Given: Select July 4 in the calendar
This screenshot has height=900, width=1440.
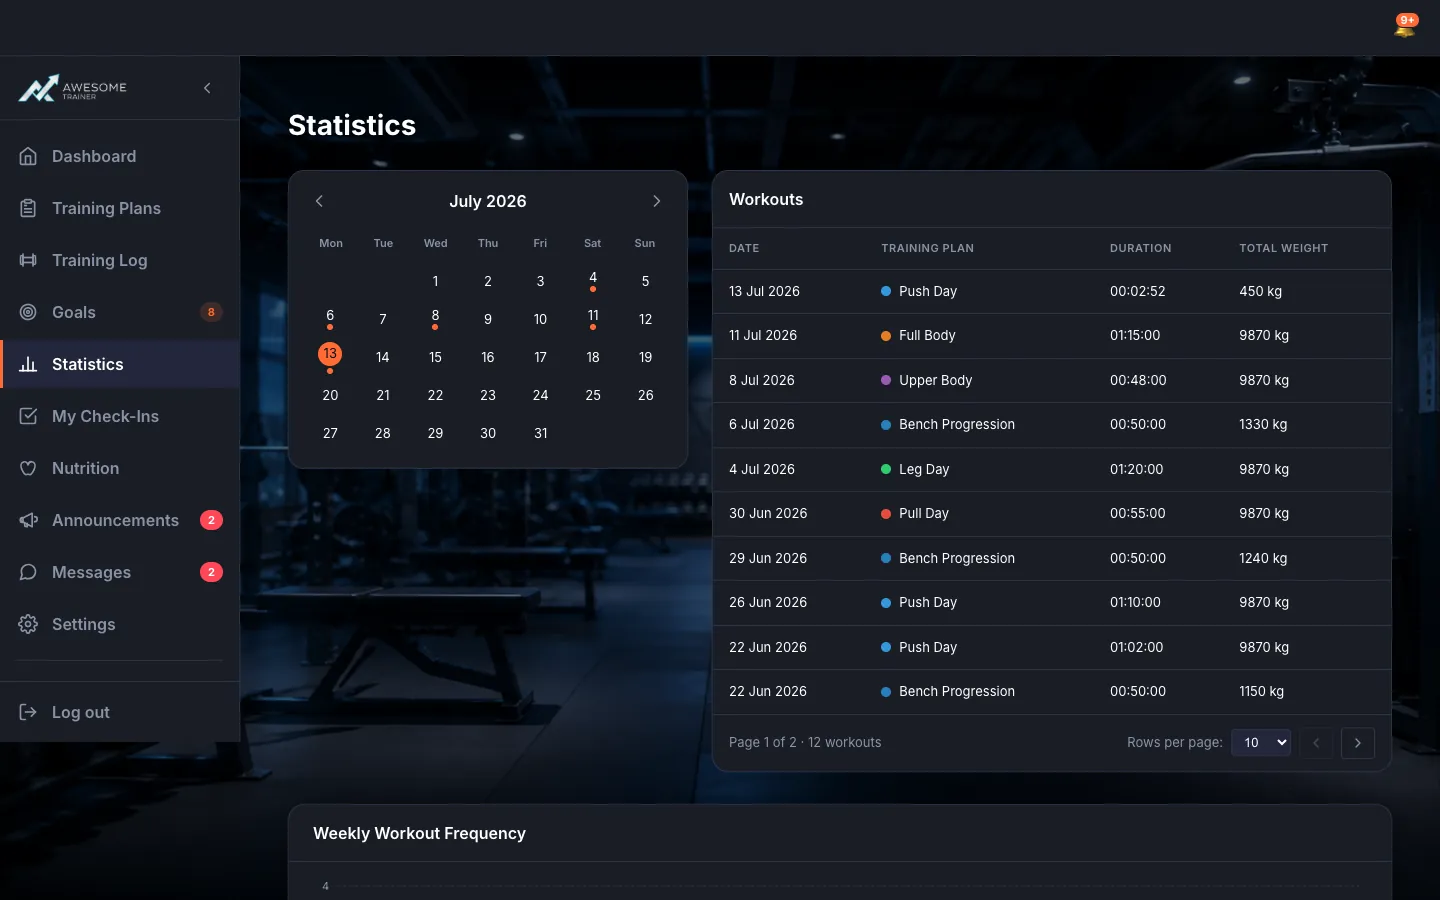Looking at the screenshot, I should (x=593, y=279).
